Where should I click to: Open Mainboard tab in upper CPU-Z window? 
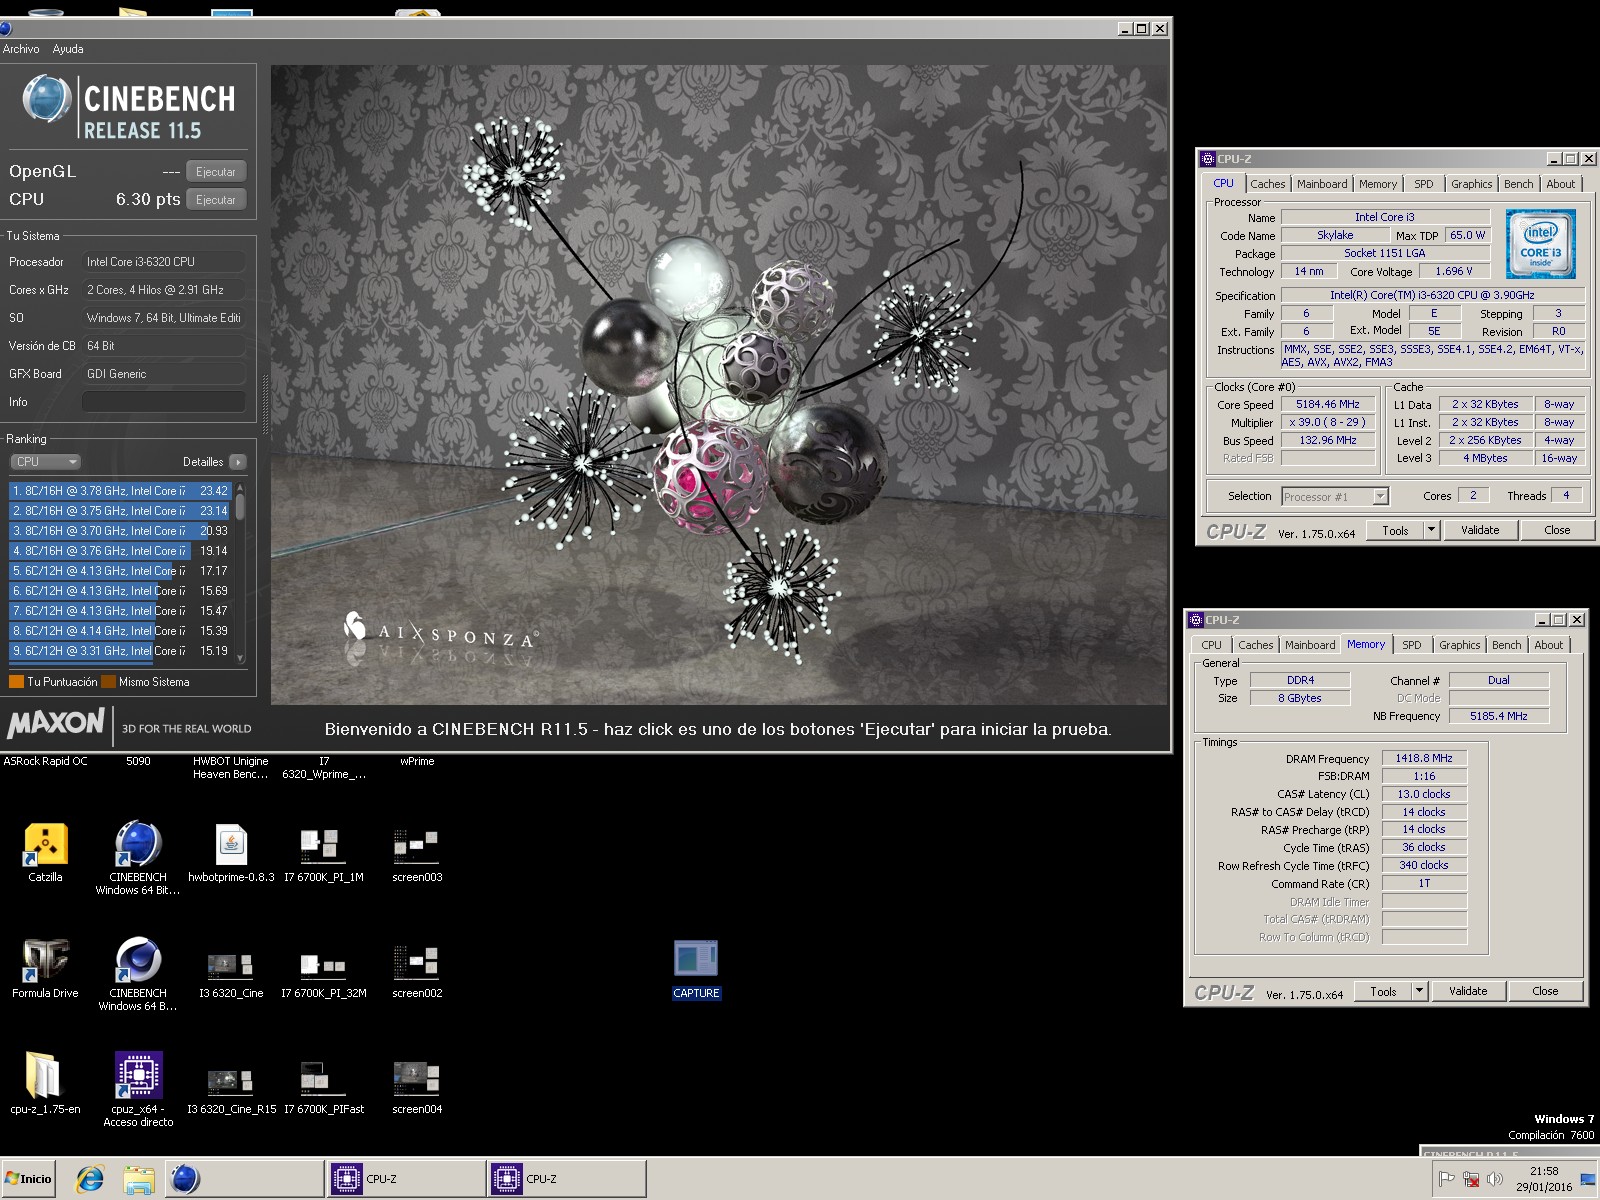tap(1322, 184)
